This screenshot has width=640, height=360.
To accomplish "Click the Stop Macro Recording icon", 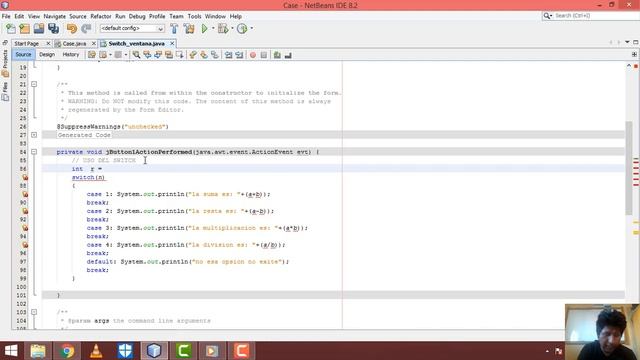I will click(264, 55).
